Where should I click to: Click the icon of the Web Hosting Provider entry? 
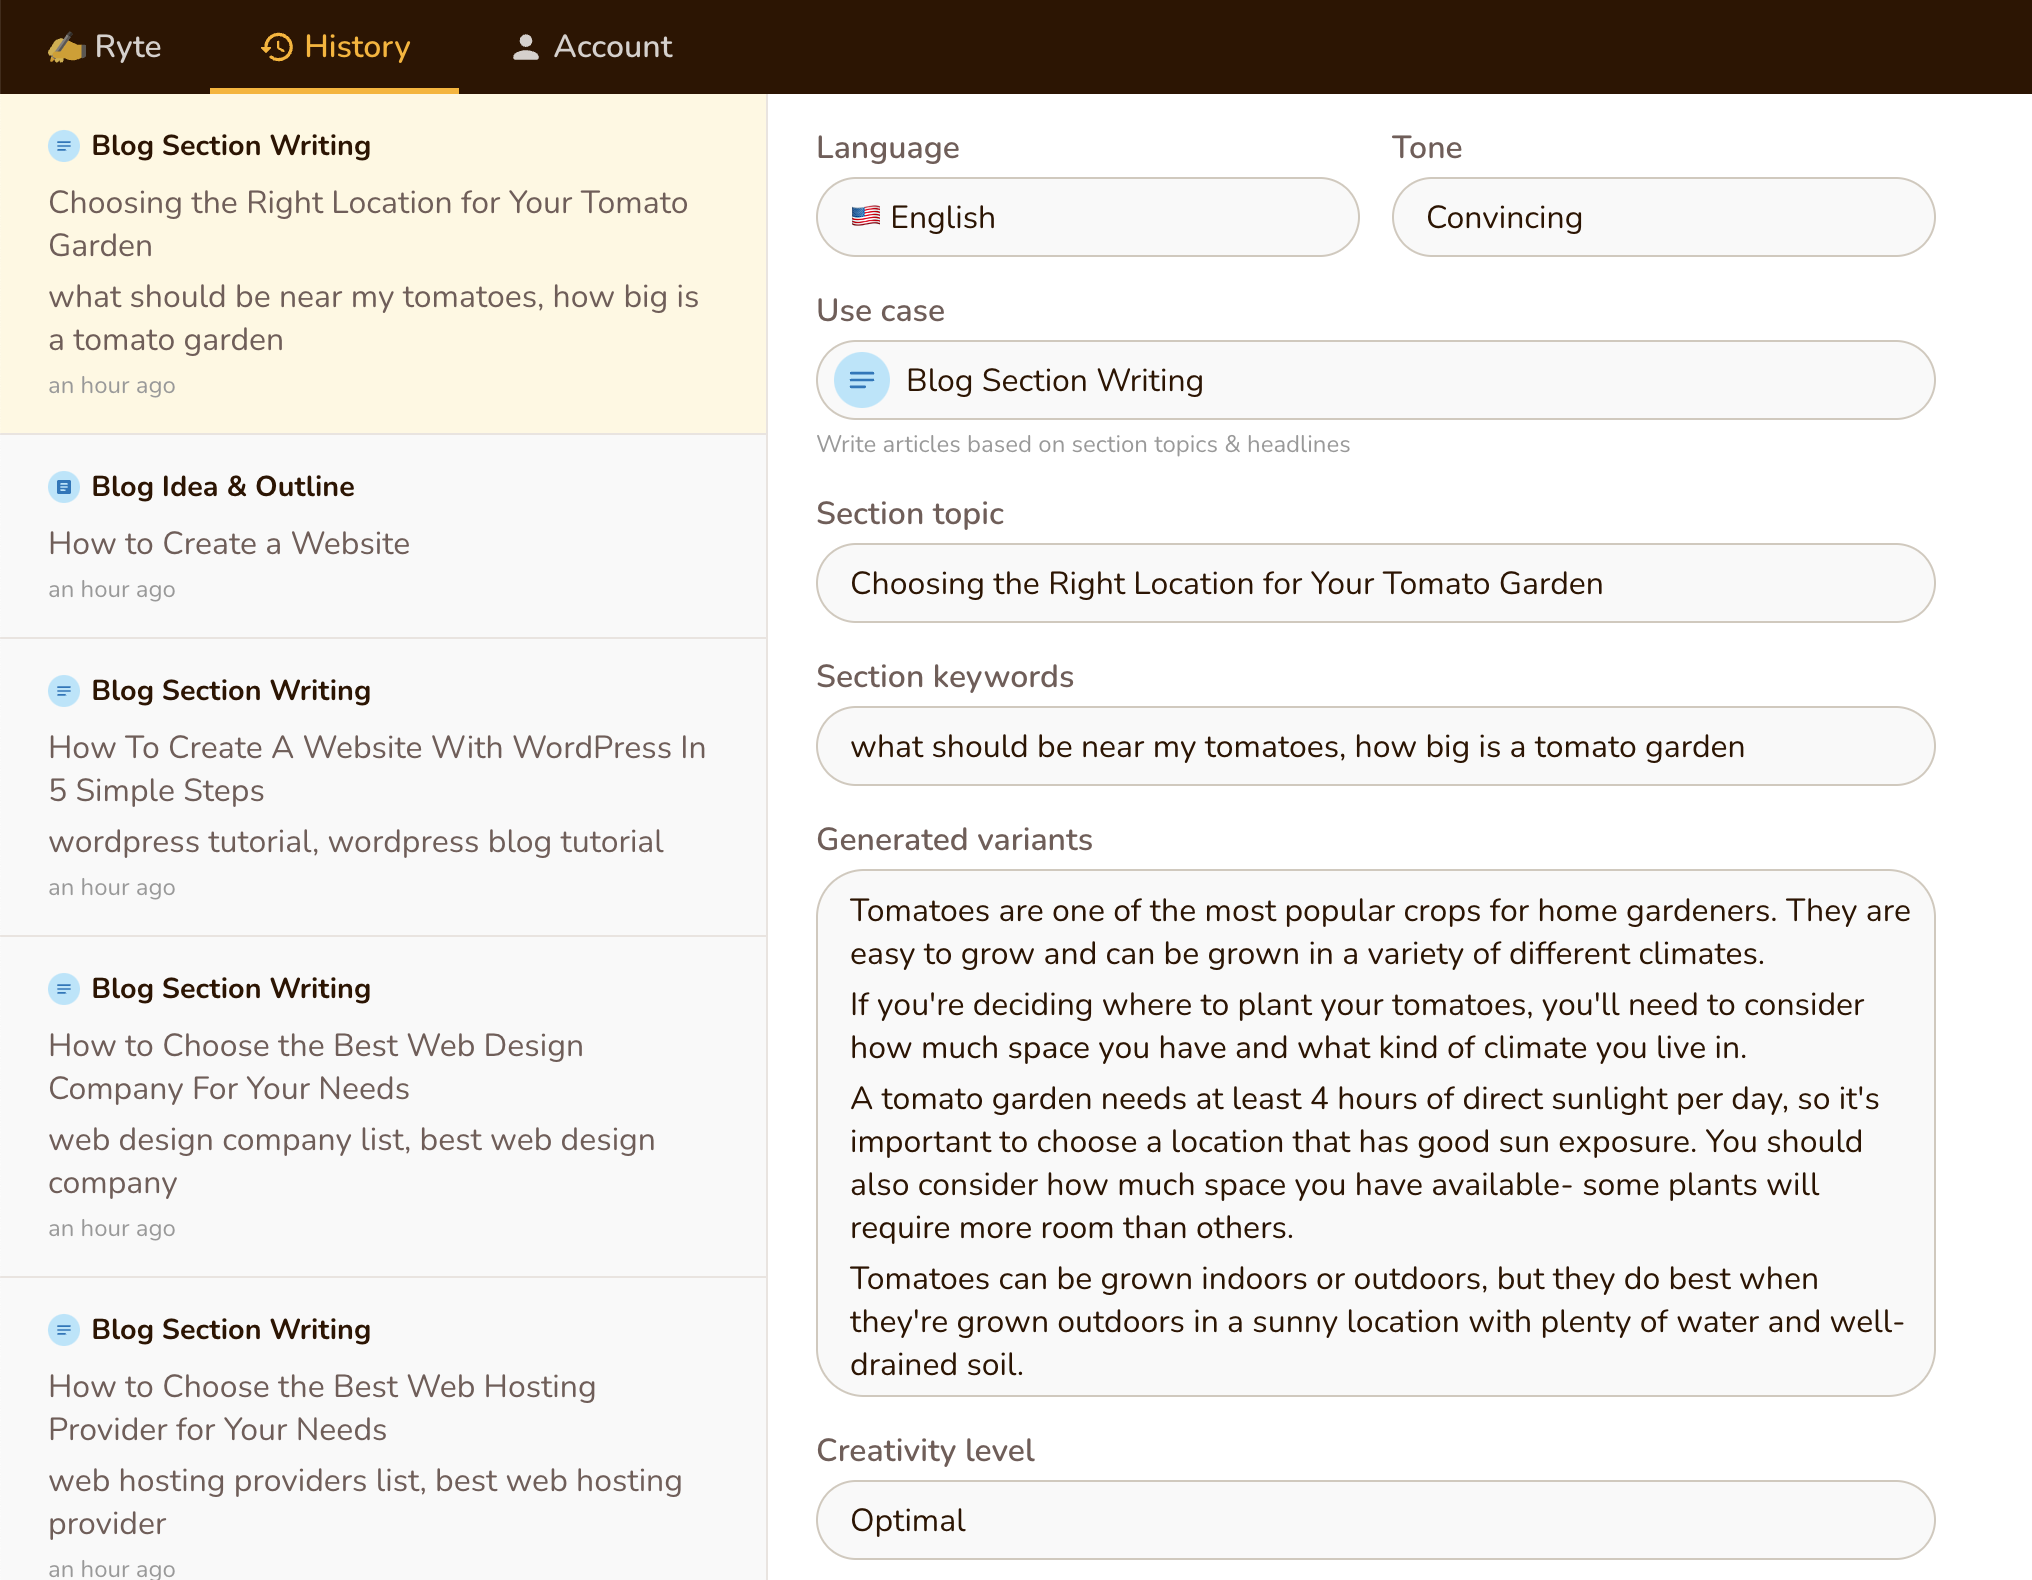pyautogui.click(x=64, y=1330)
